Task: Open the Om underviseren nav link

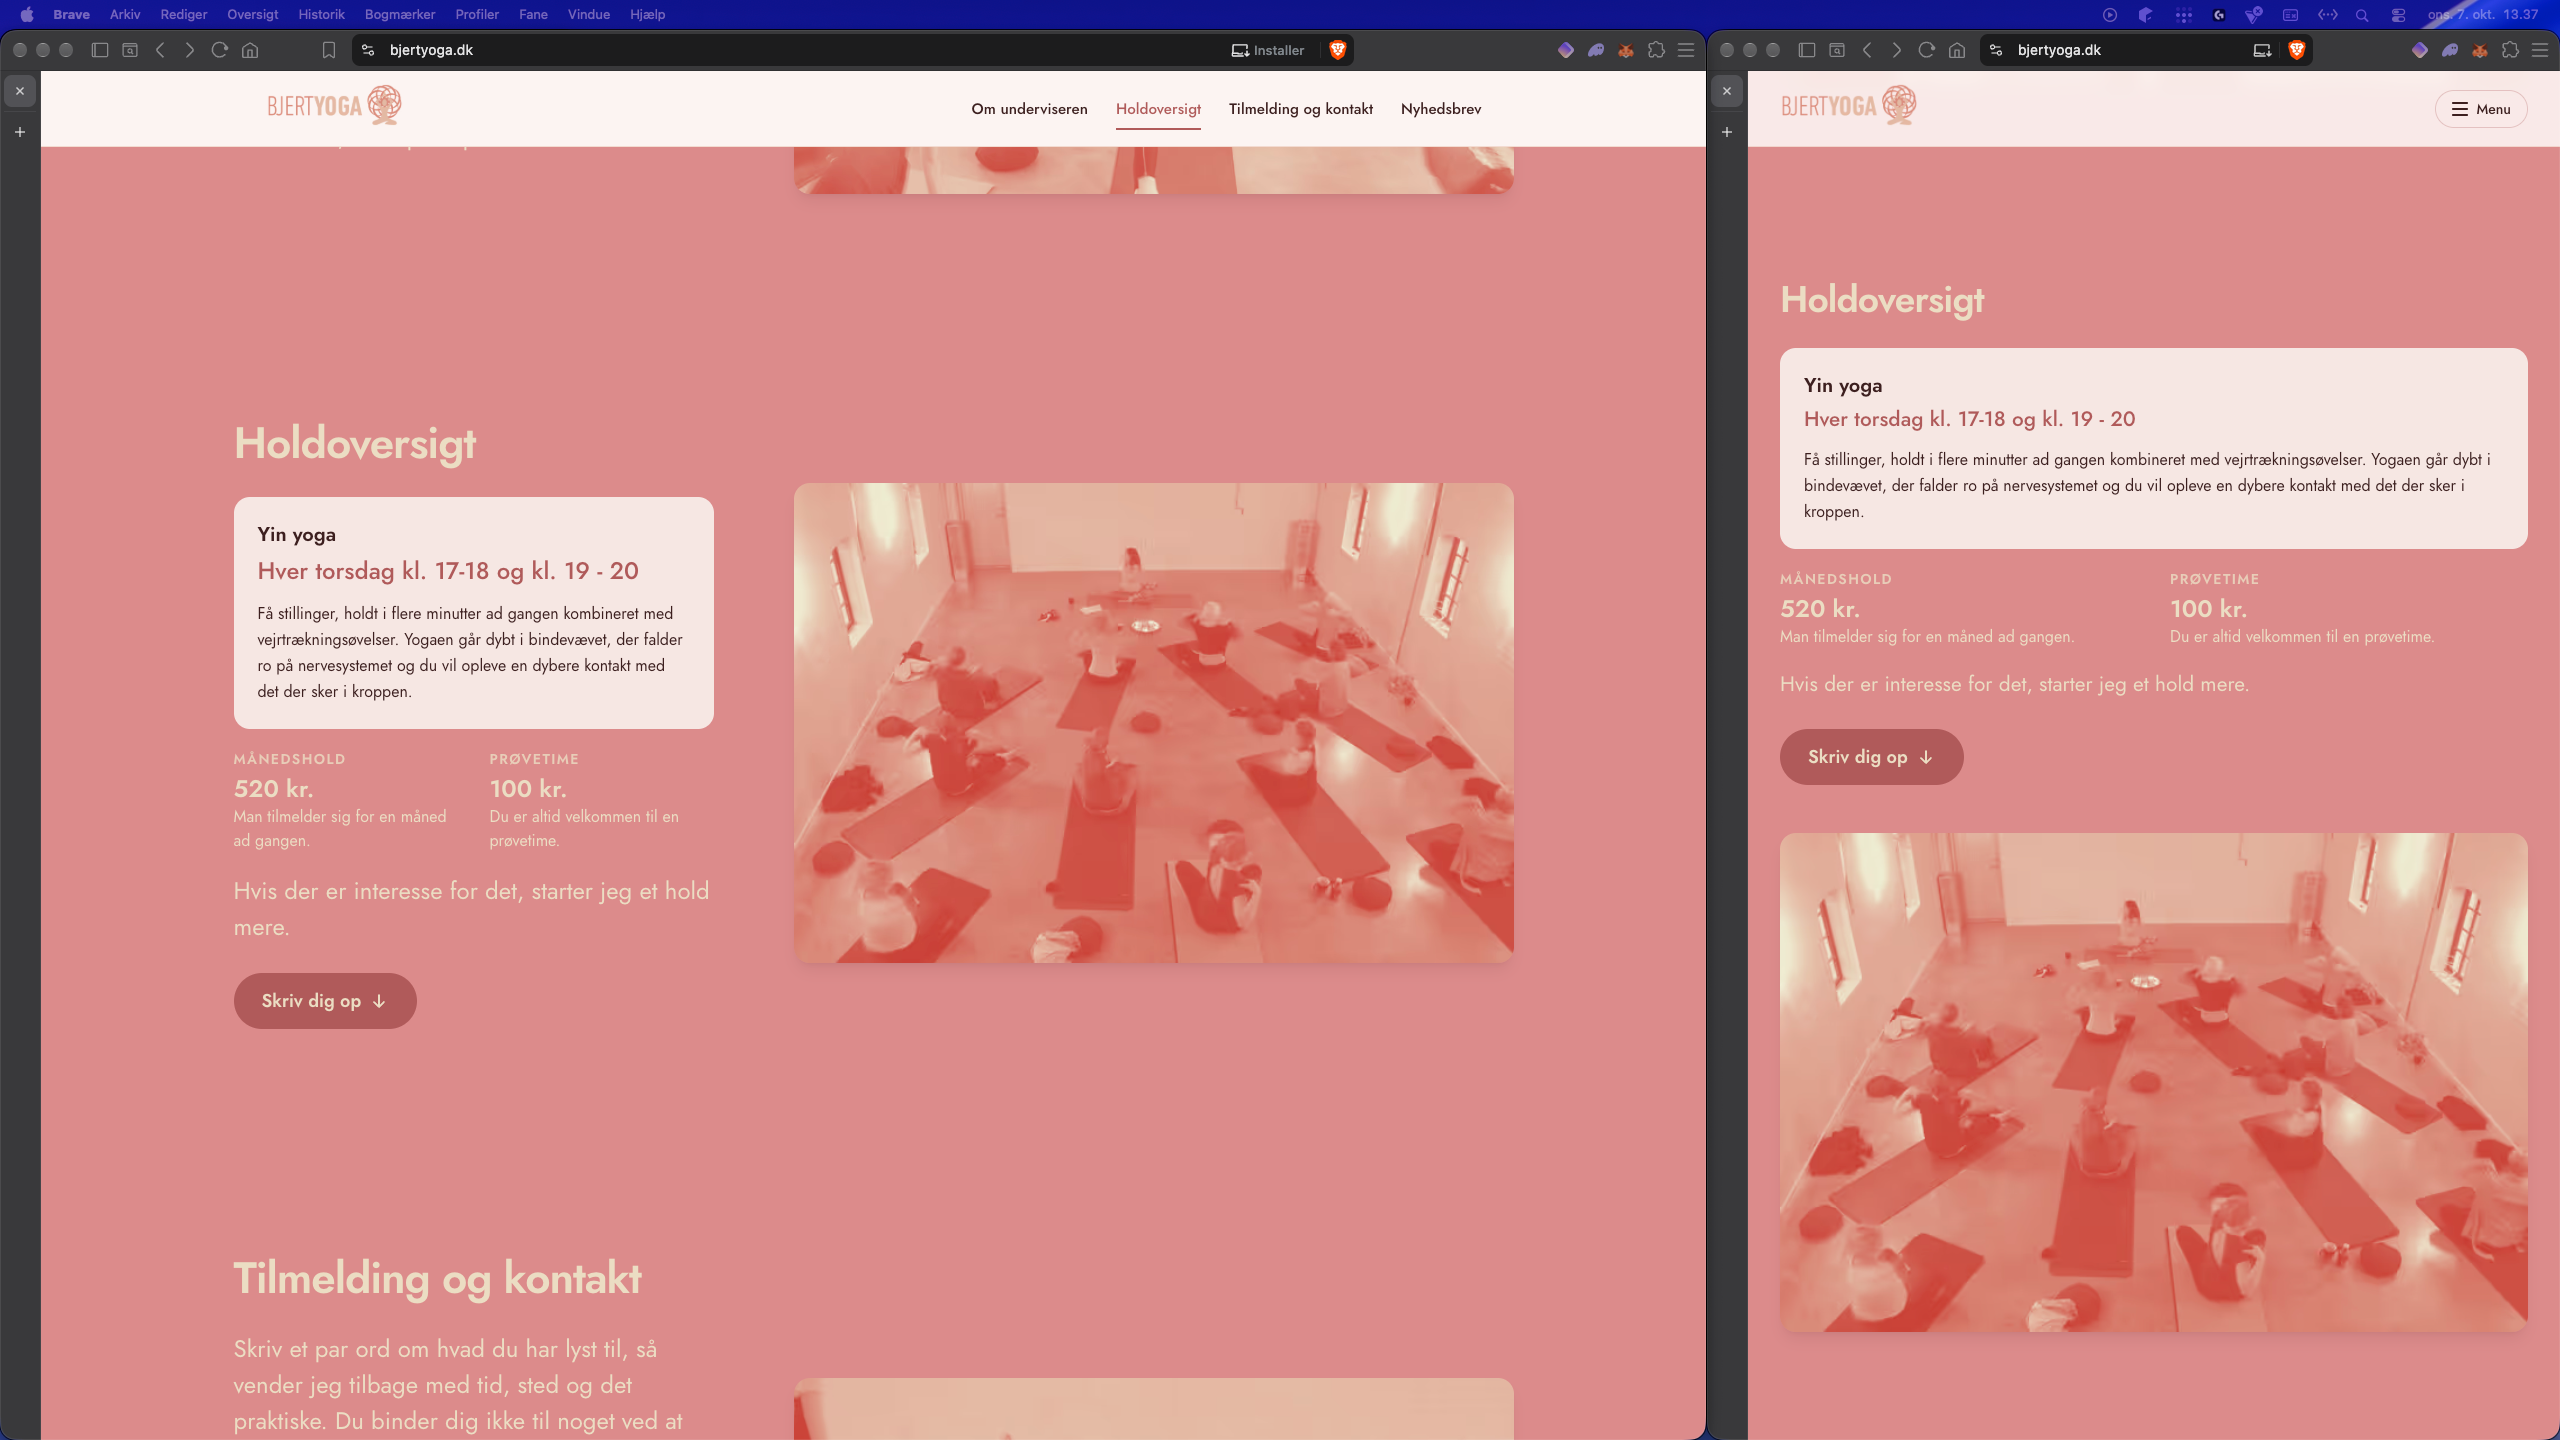Action: [x=1029, y=109]
